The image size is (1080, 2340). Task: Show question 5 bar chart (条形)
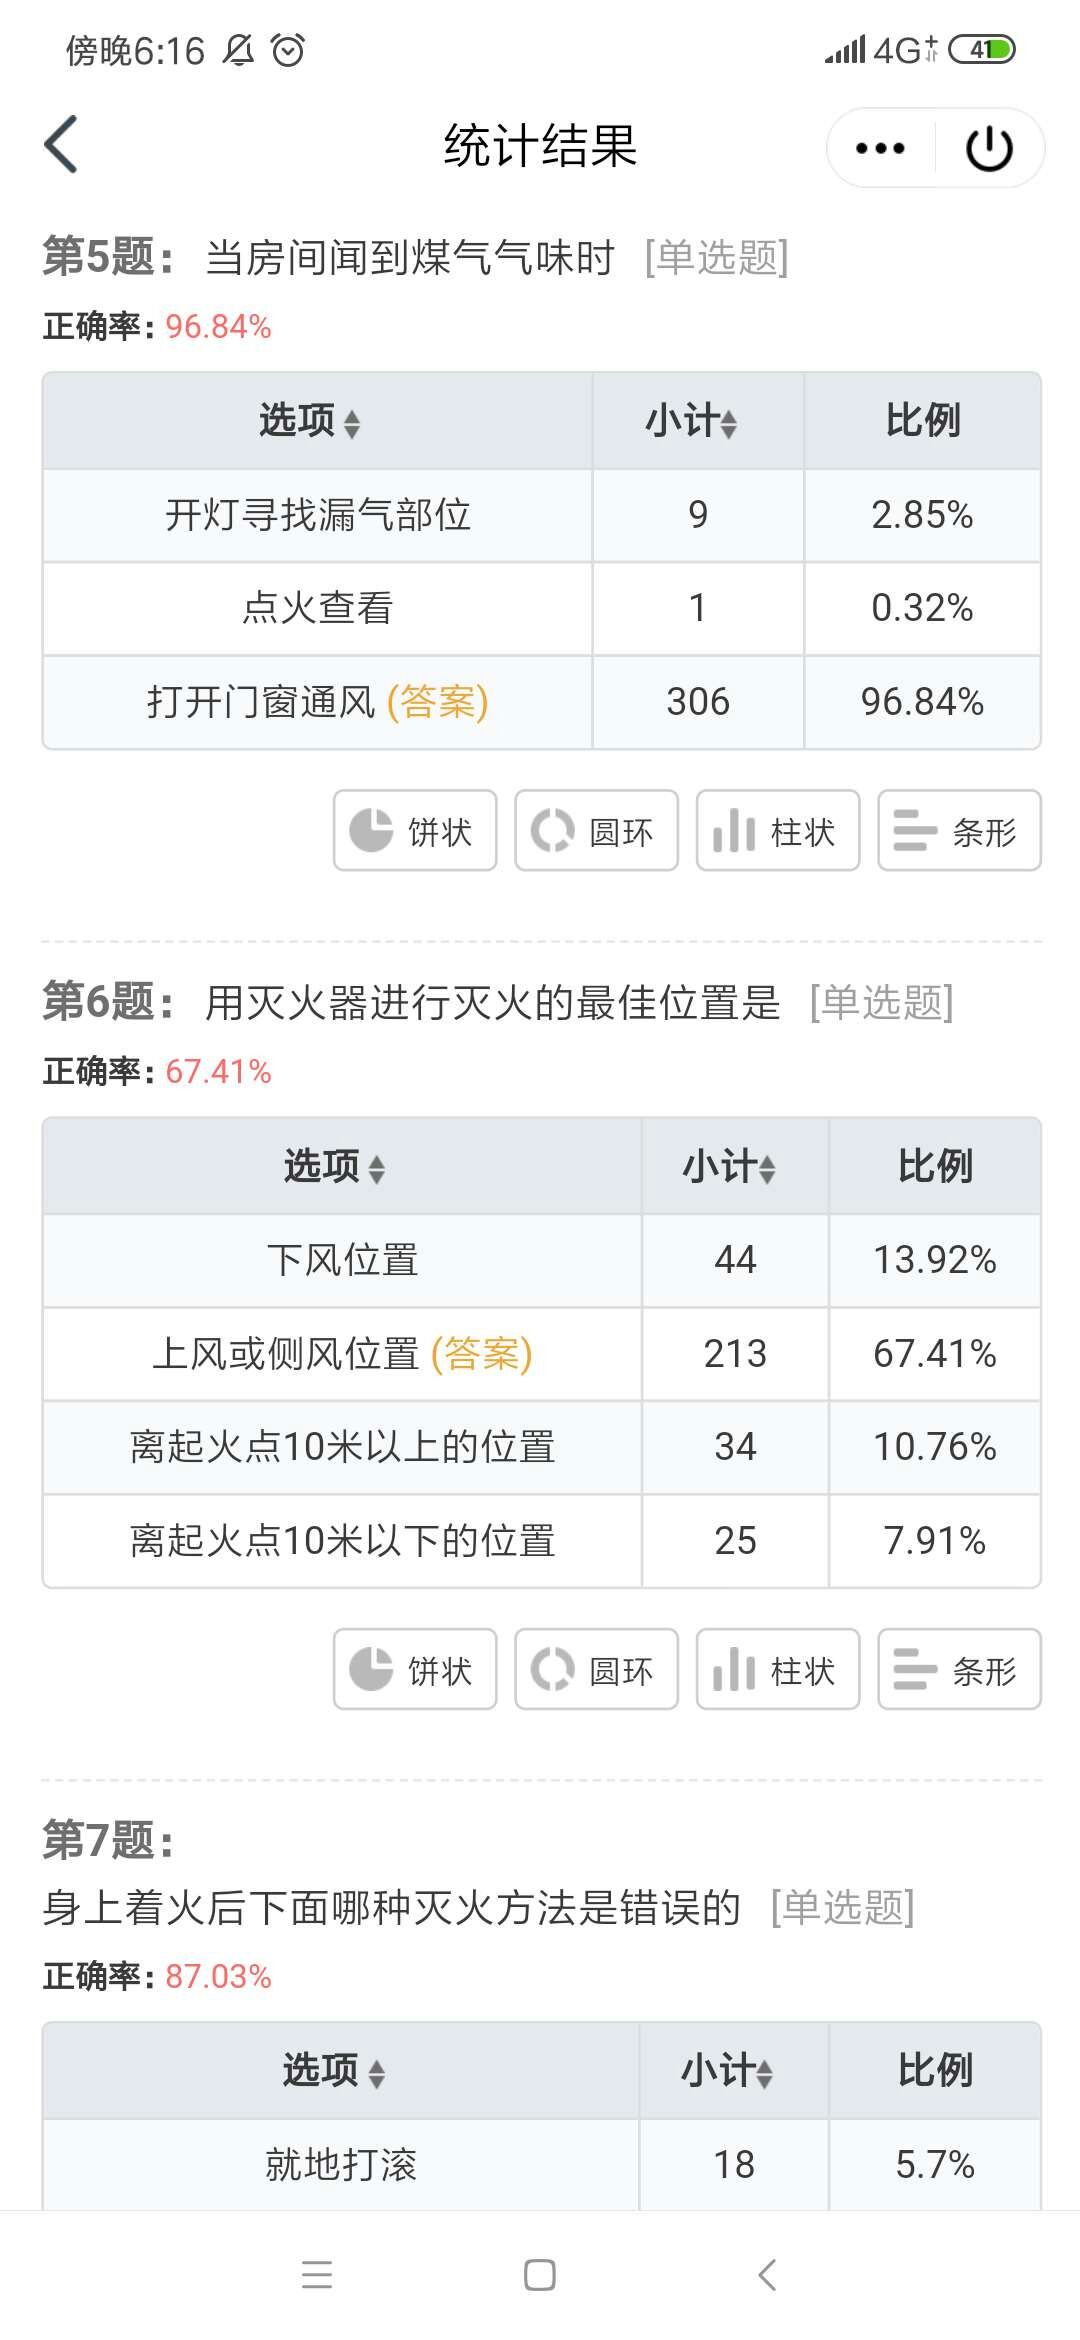[x=959, y=830]
